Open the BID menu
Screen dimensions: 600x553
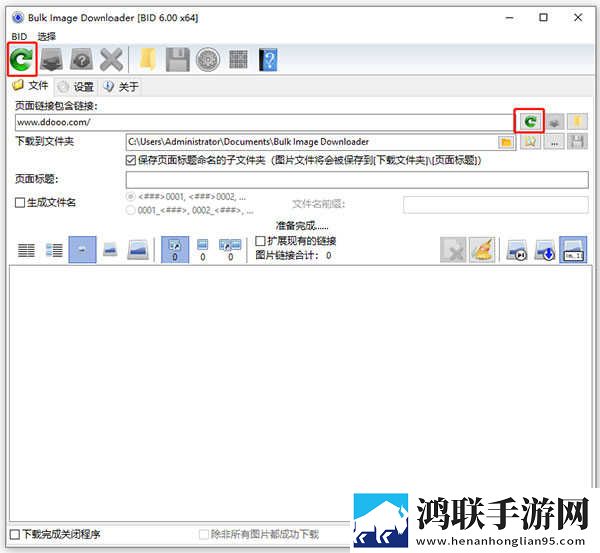[19, 36]
